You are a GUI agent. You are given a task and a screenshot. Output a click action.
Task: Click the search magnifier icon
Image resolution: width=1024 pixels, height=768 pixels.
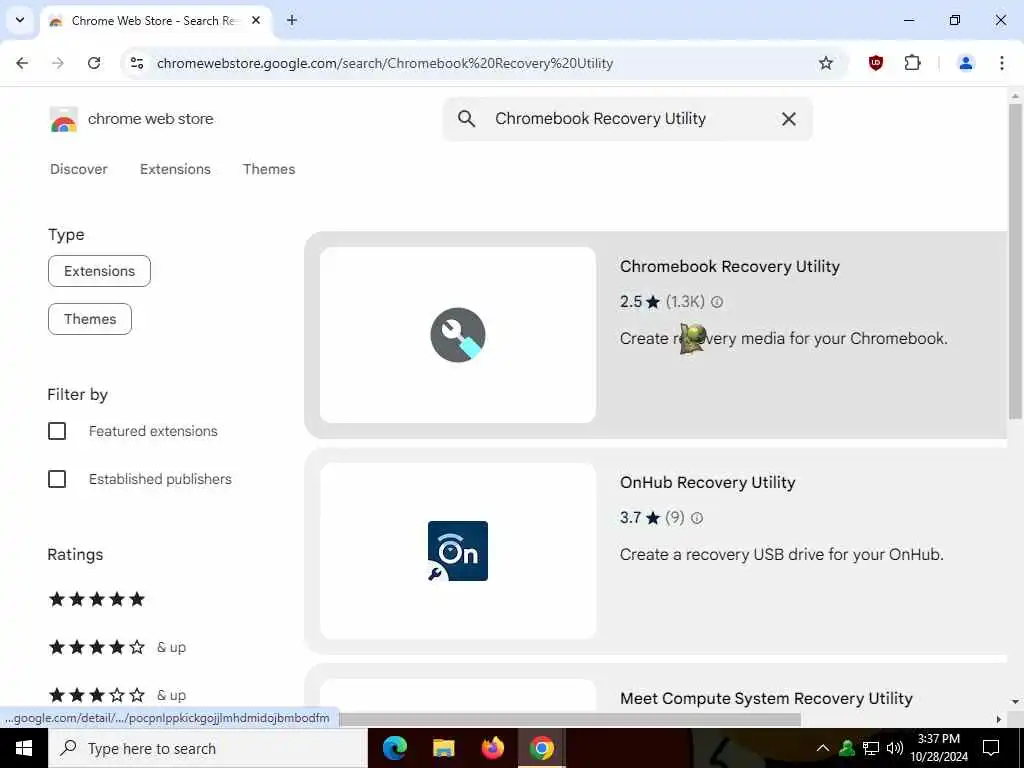pyautogui.click(x=466, y=119)
